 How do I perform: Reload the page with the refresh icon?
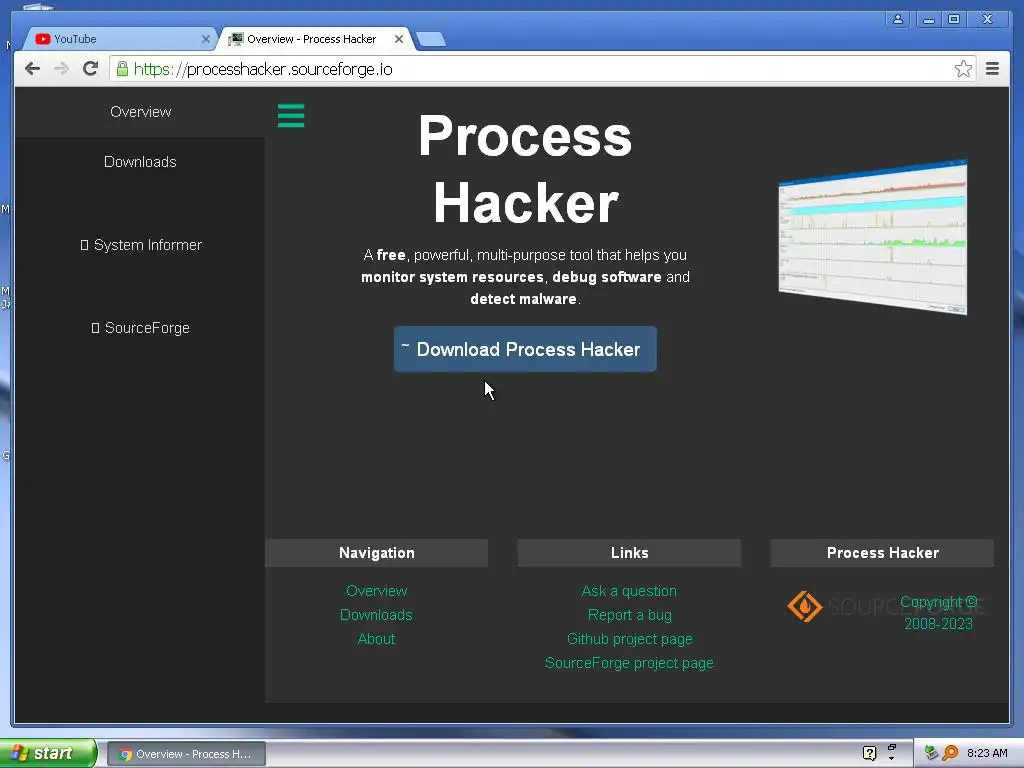[x=90, y=69]
